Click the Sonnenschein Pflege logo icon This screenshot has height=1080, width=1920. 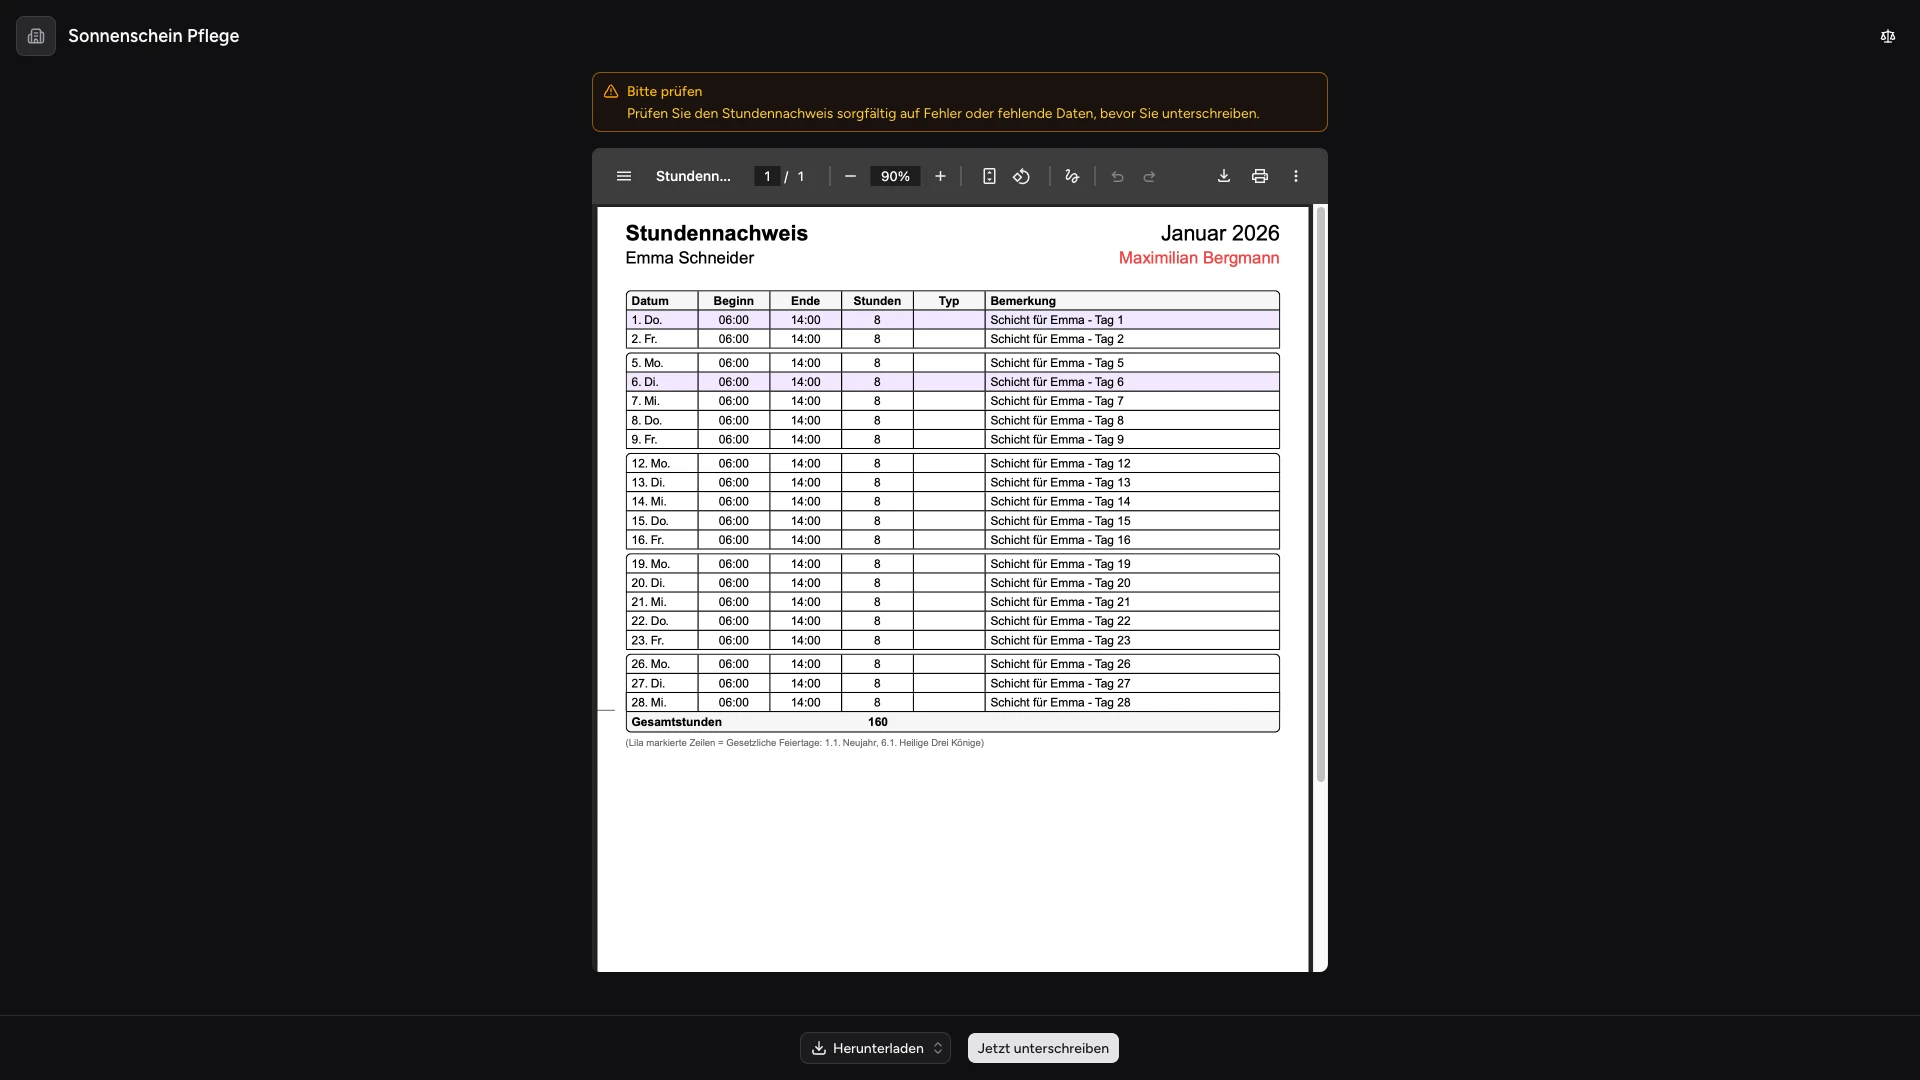click(x=36, y=36)
